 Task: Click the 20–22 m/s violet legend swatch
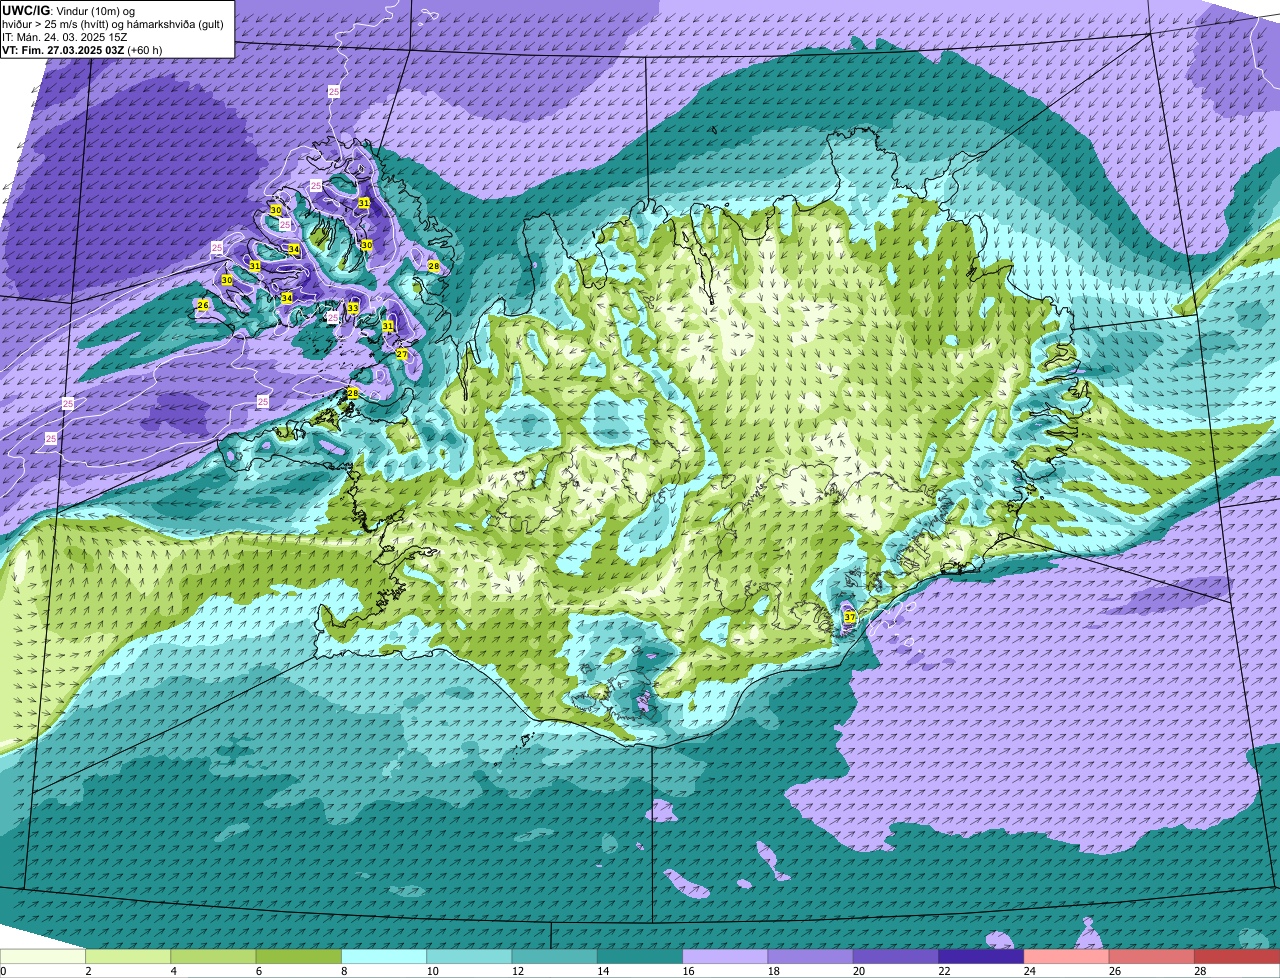click(896, 957)
